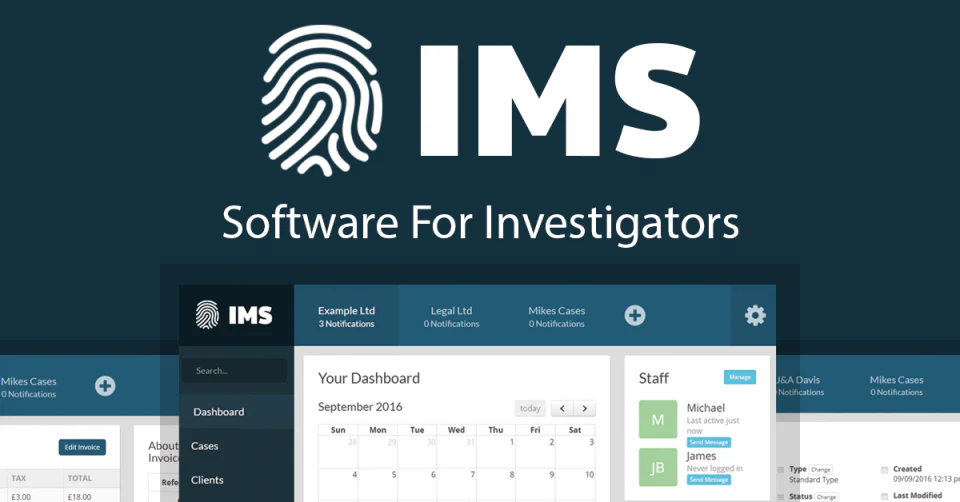Click the 'Standard Type' value
The image size is (960, 502).
(x=814, y=480)
